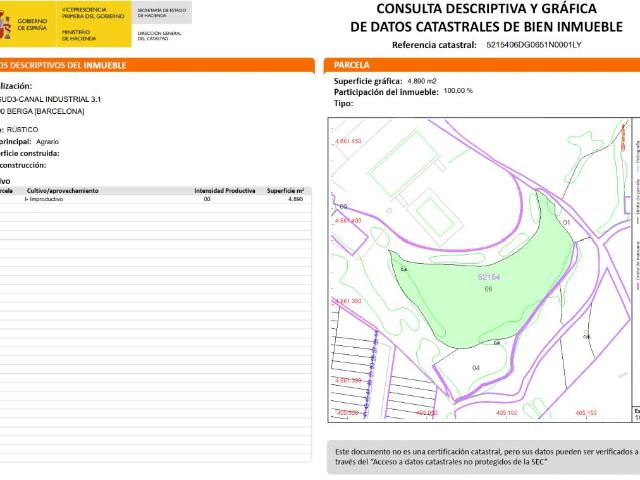
Task: Click the Cultivo/aprovechamiento column header
Action: [62, 190]
